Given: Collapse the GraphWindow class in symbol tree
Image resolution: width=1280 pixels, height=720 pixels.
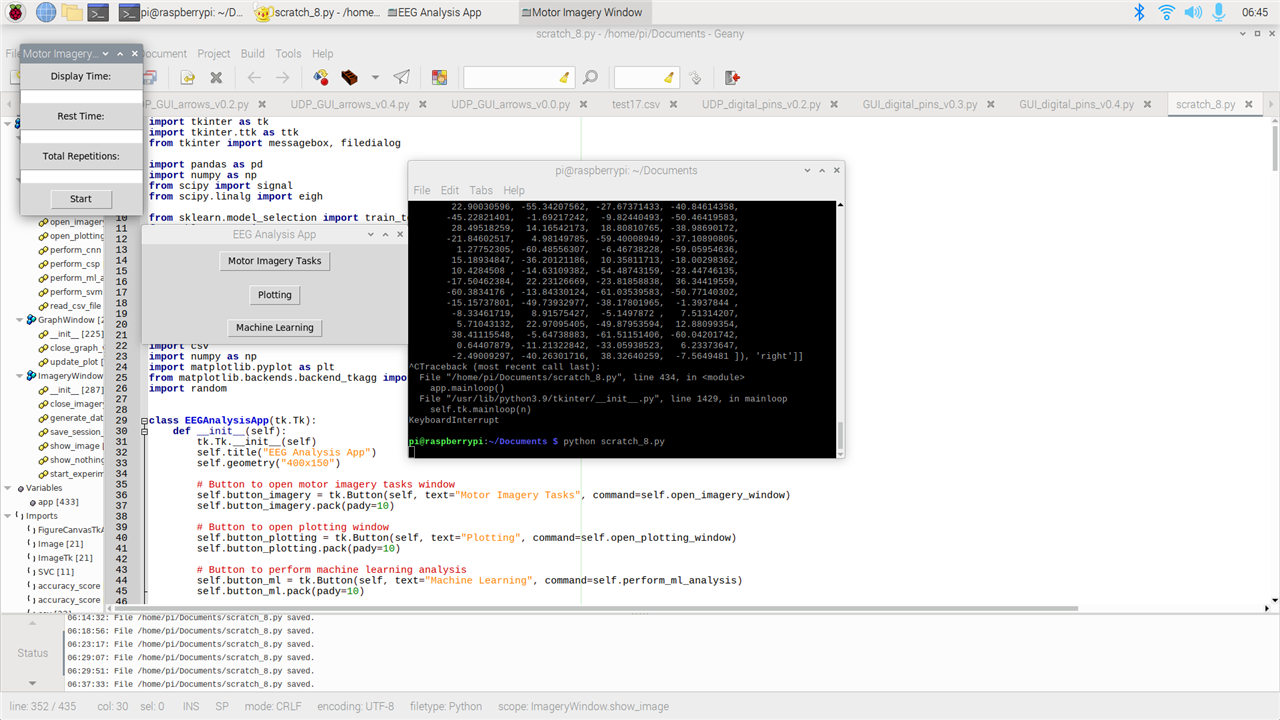Looking at the screenshot, I should 19,320.
